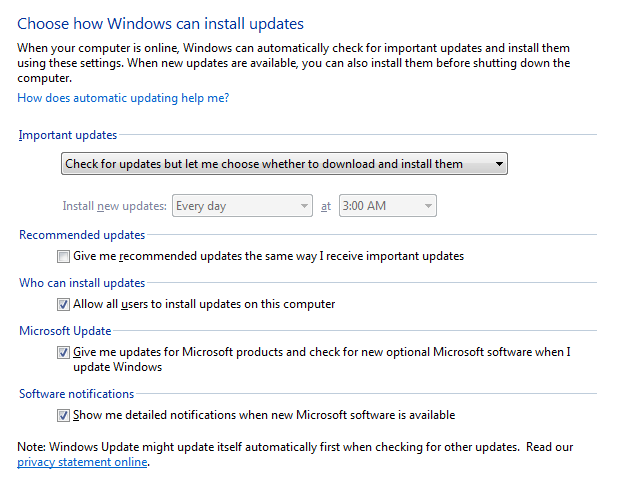Viewport: 627px width, 493px height.
Task: Expand the "3:00 AM" time dropdown
Action: [x=387, y=206]
